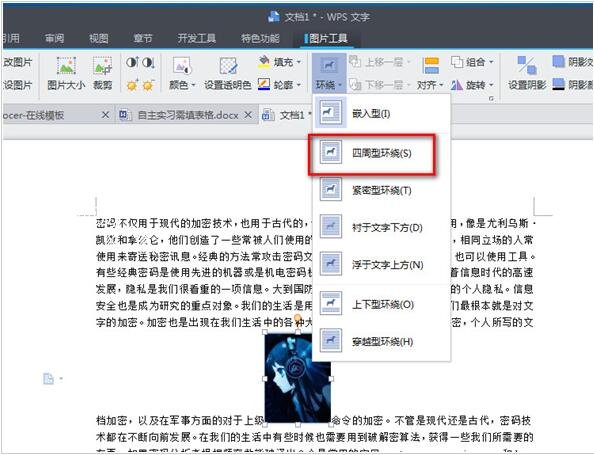The width and height of the screenshot is (594, 455).
Task: Switch to 自主实习需填表格.docx document tab
Action: [188, 115]
